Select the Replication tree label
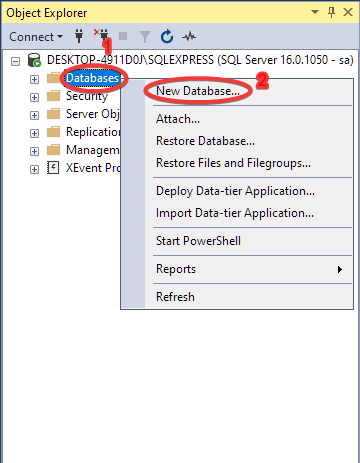The image size is (360, 463). coord(93,132)
